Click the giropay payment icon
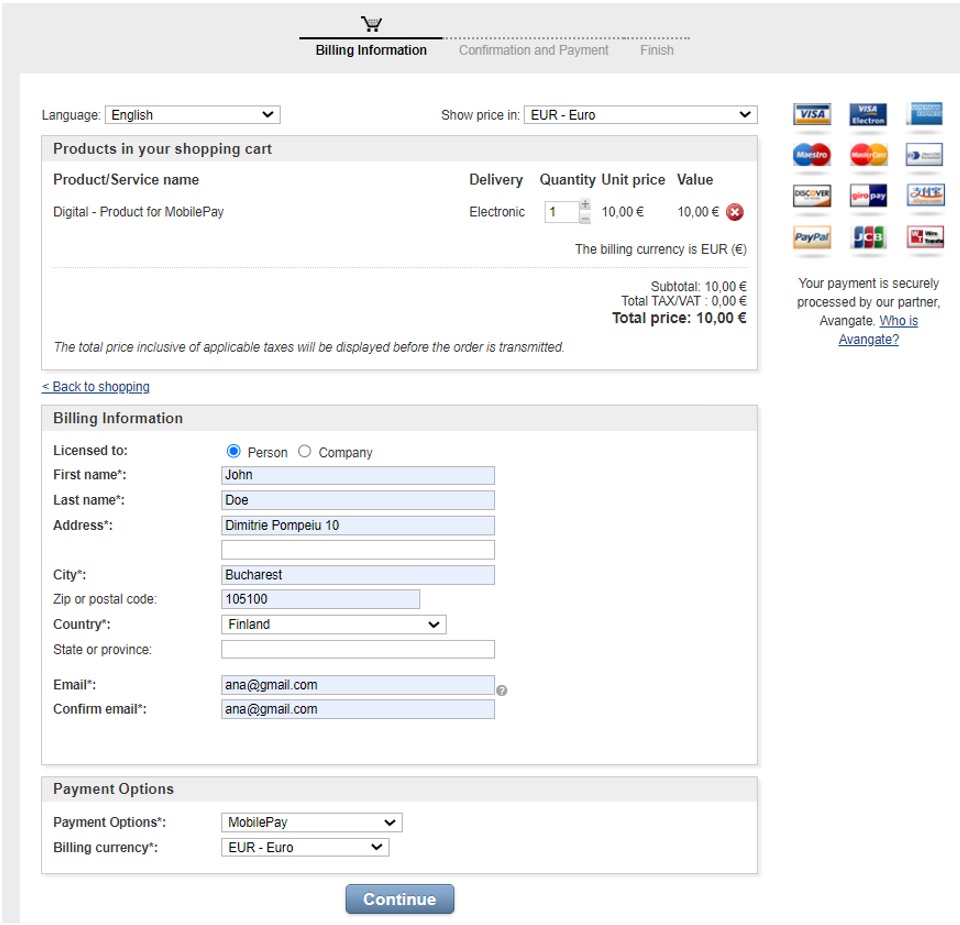Viewport: 960px width, 925px height. 867,196
